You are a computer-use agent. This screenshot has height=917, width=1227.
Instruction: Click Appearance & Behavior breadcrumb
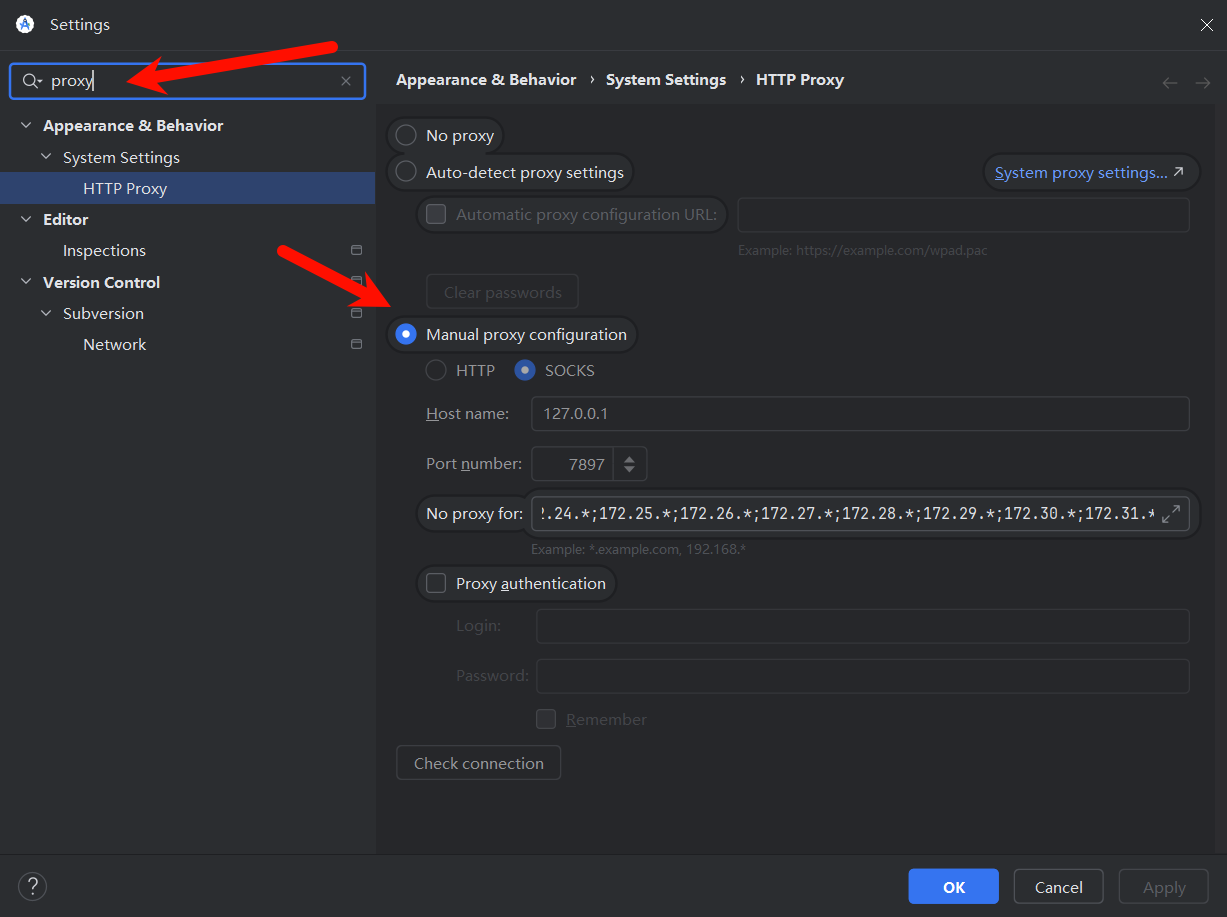coord(486,79)
